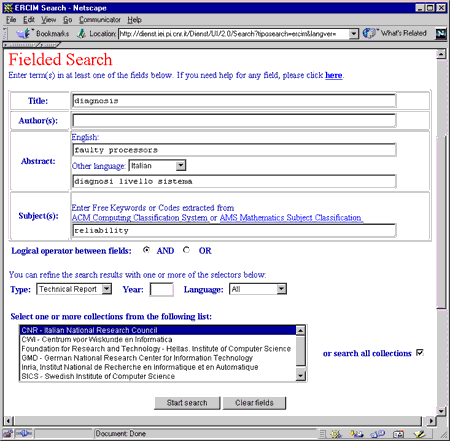Click the page vertical scrollbar thumb
This screenshot has height=441, width=450.
click(441, 222)
